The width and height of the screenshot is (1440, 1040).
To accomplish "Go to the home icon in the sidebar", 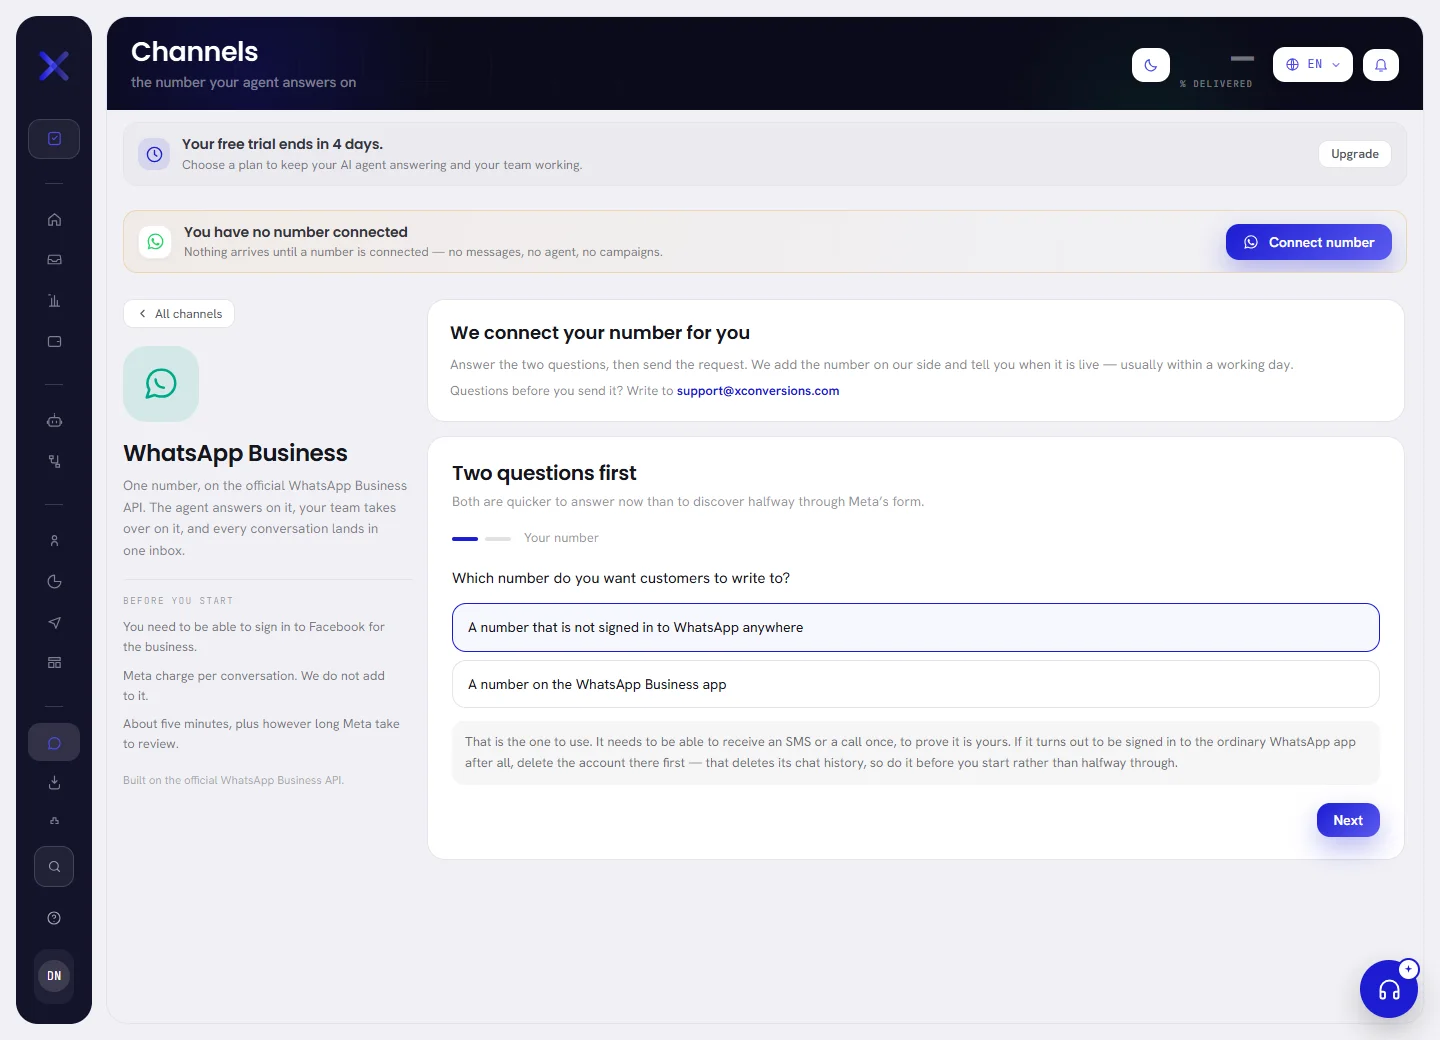I will tap(54, 220).
